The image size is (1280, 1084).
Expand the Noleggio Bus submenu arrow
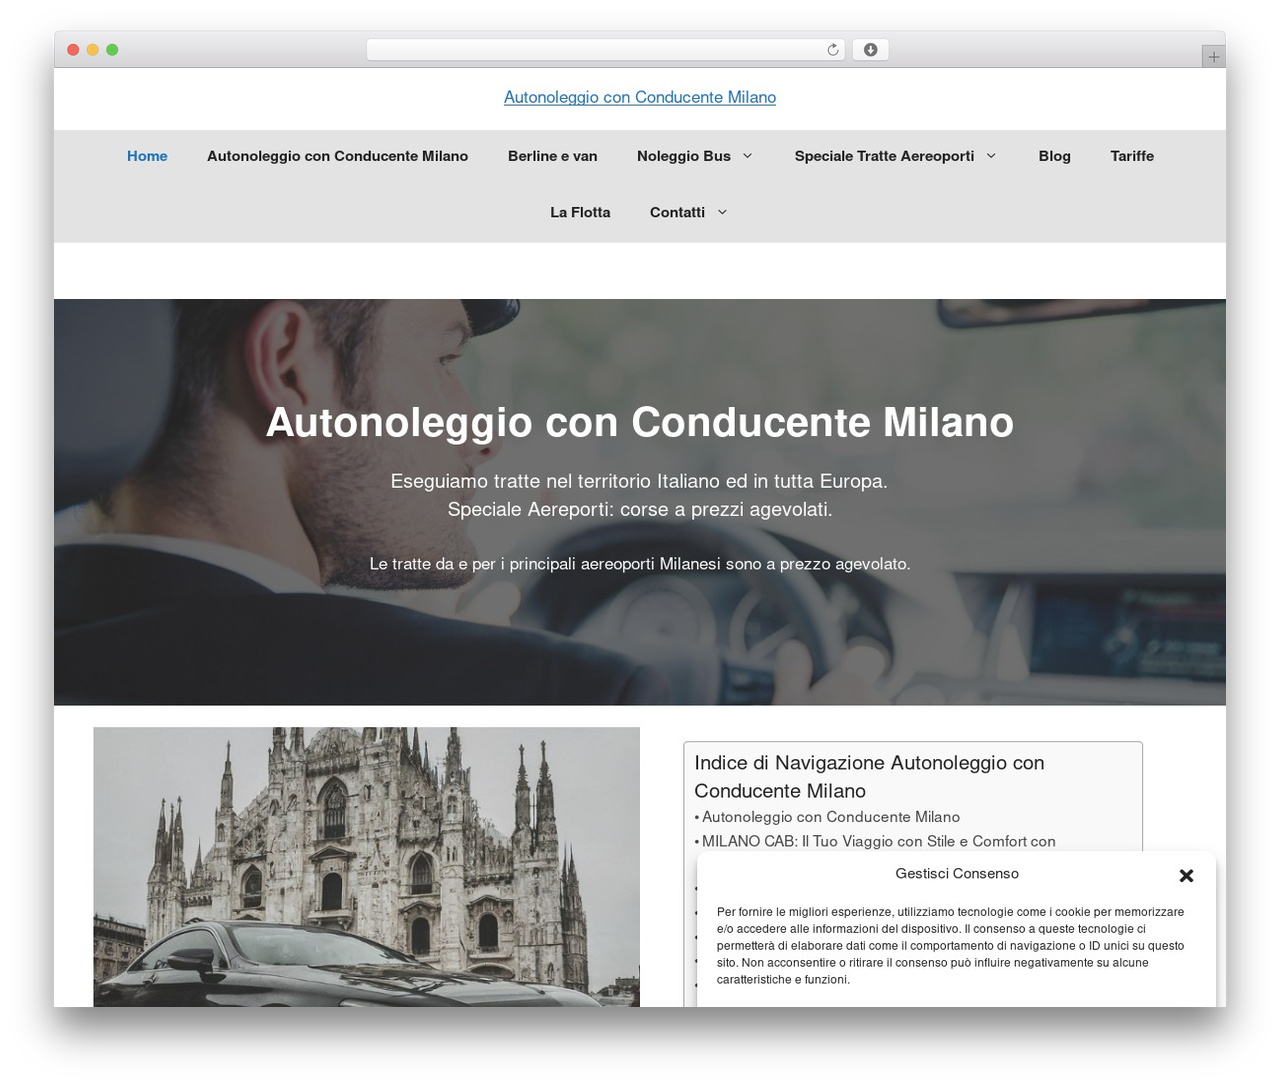pos(747,156)
